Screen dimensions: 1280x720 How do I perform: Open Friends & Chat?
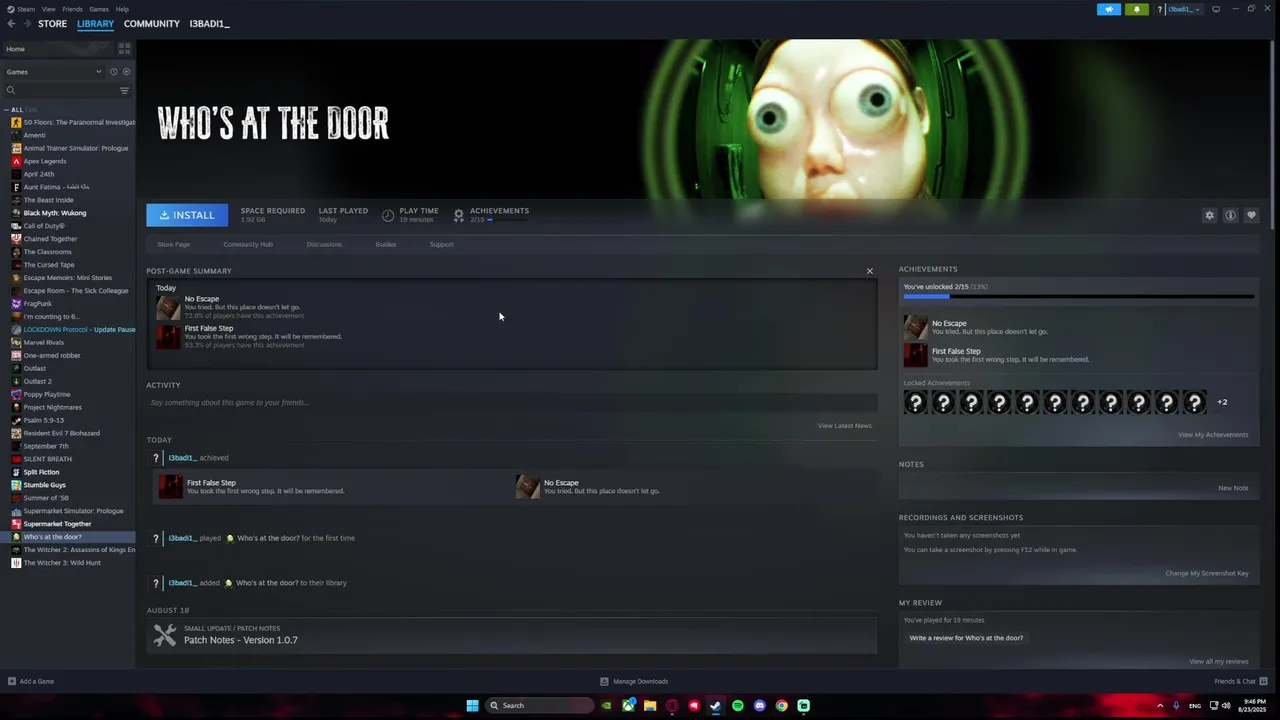(1240, 681)
